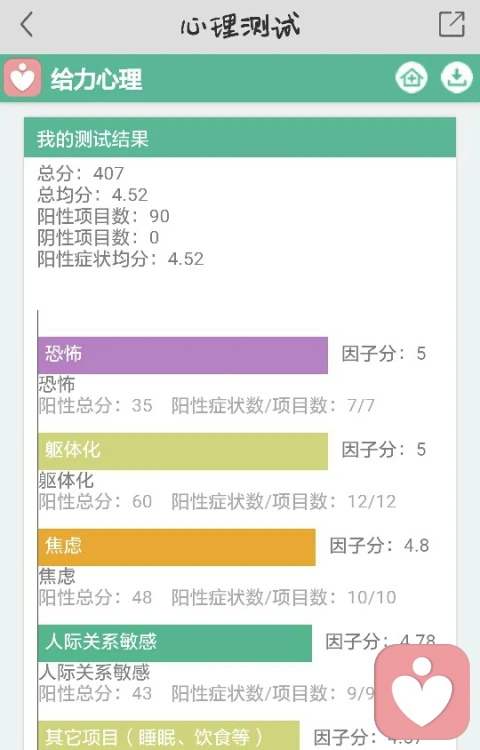Tap the 总分：407 line
Image resolution: width=480 pixels, height=750 pixels.
tap(81, 173)
